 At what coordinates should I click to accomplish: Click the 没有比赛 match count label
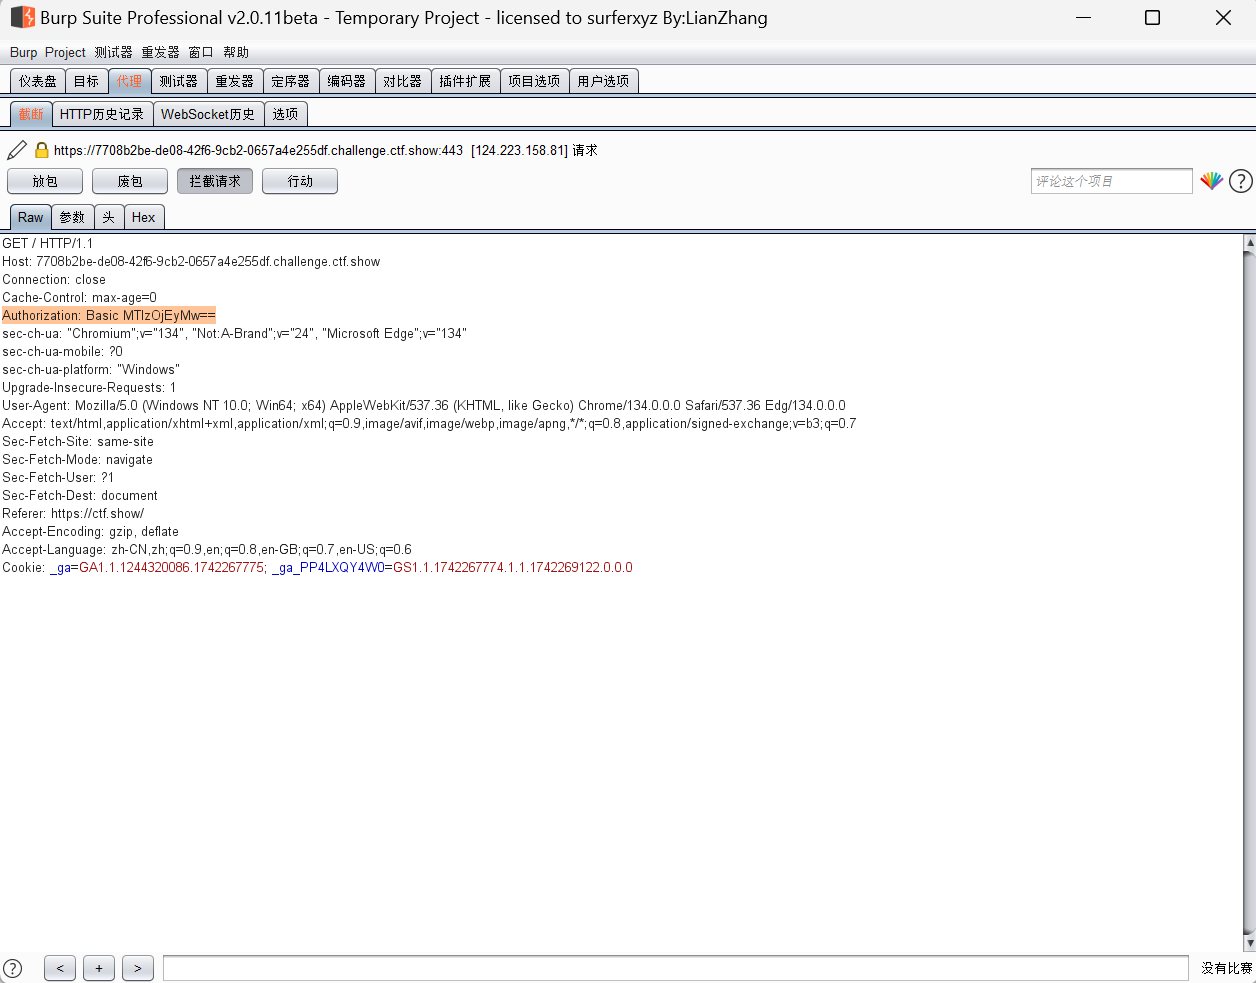point(1226,968)
